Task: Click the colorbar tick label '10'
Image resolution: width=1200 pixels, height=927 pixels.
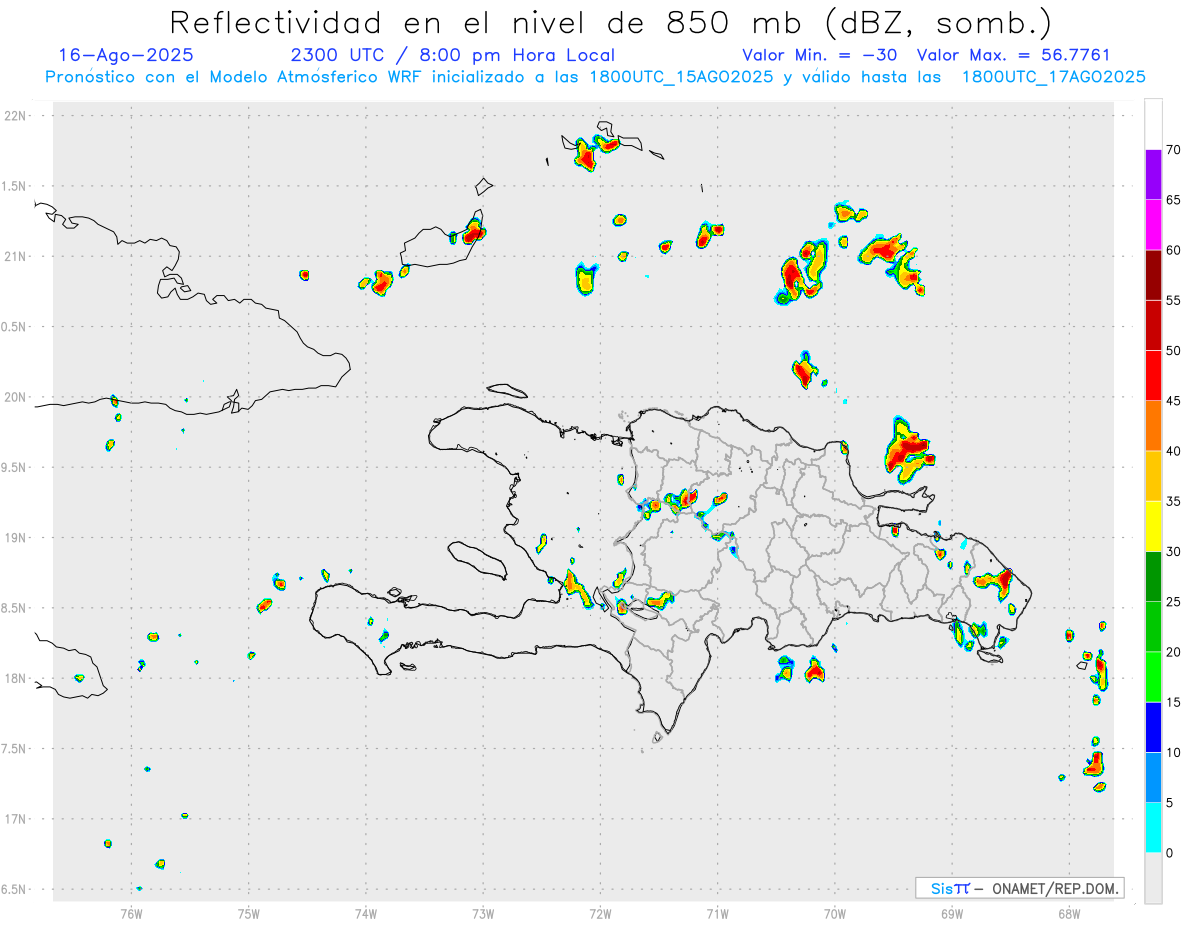Action: pos(1174,753)
